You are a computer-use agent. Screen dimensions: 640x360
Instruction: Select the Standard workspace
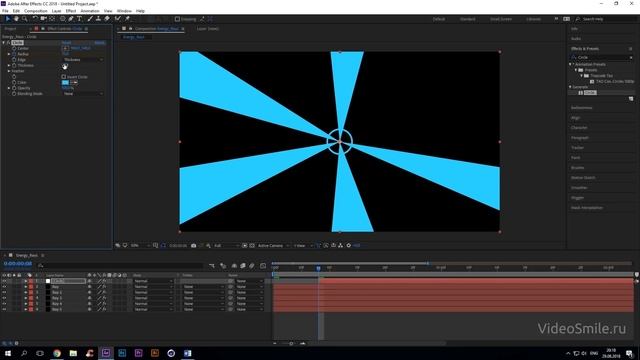coord(468,19)
